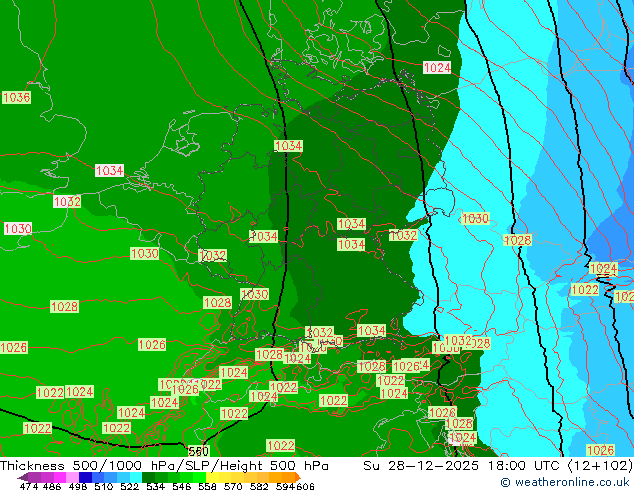634x490 pixels.
Task: Click the legend value 534
Action: click(x=155, y=486)
